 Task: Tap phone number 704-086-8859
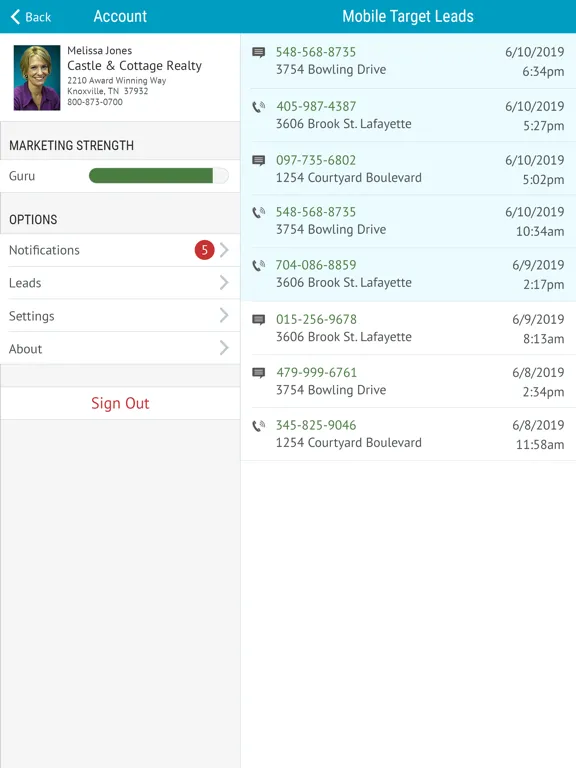316,265
